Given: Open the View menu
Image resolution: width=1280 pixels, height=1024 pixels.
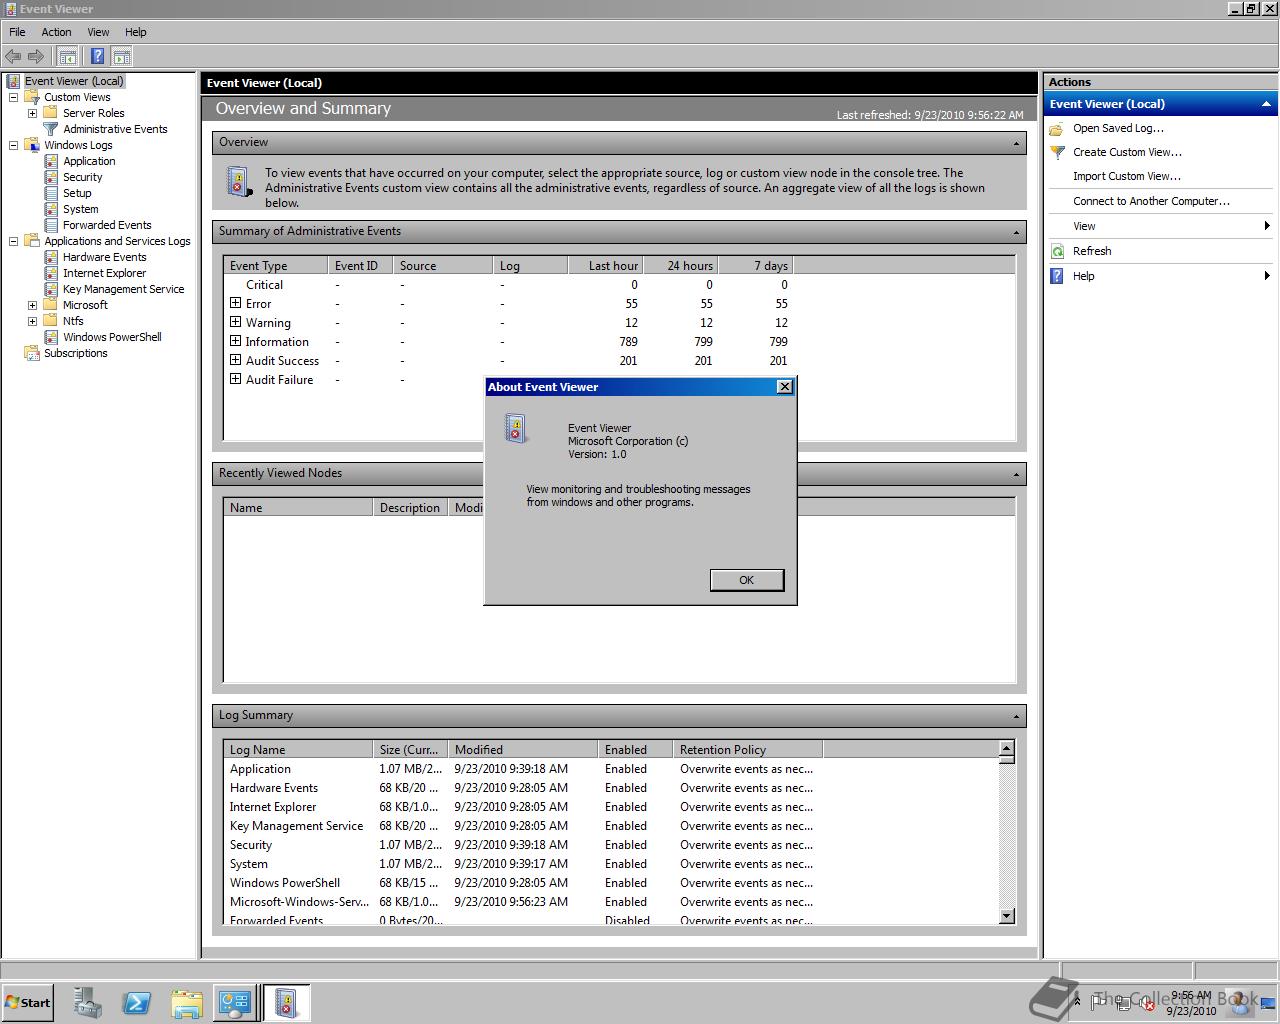Looking at the screenshot, I should click(98, 32).
